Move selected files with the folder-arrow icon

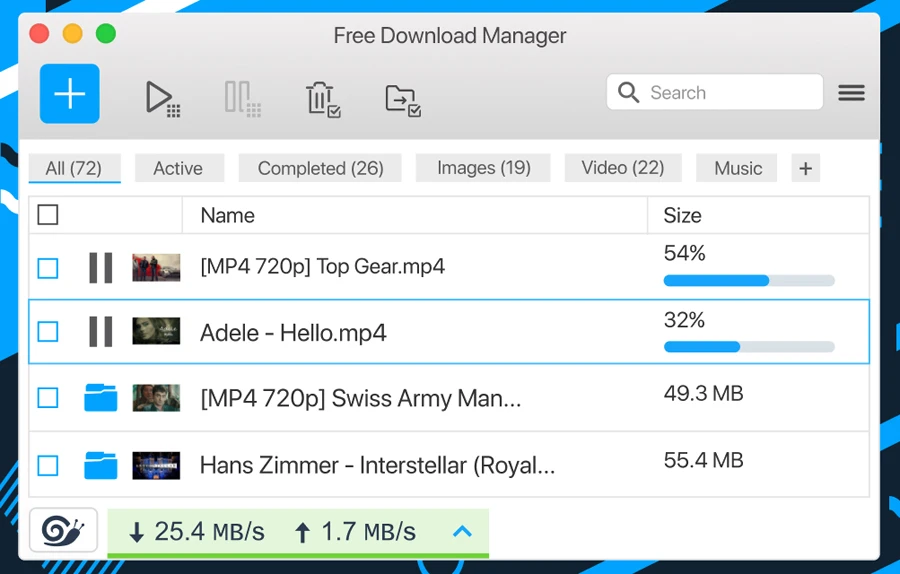pos(403,100)
